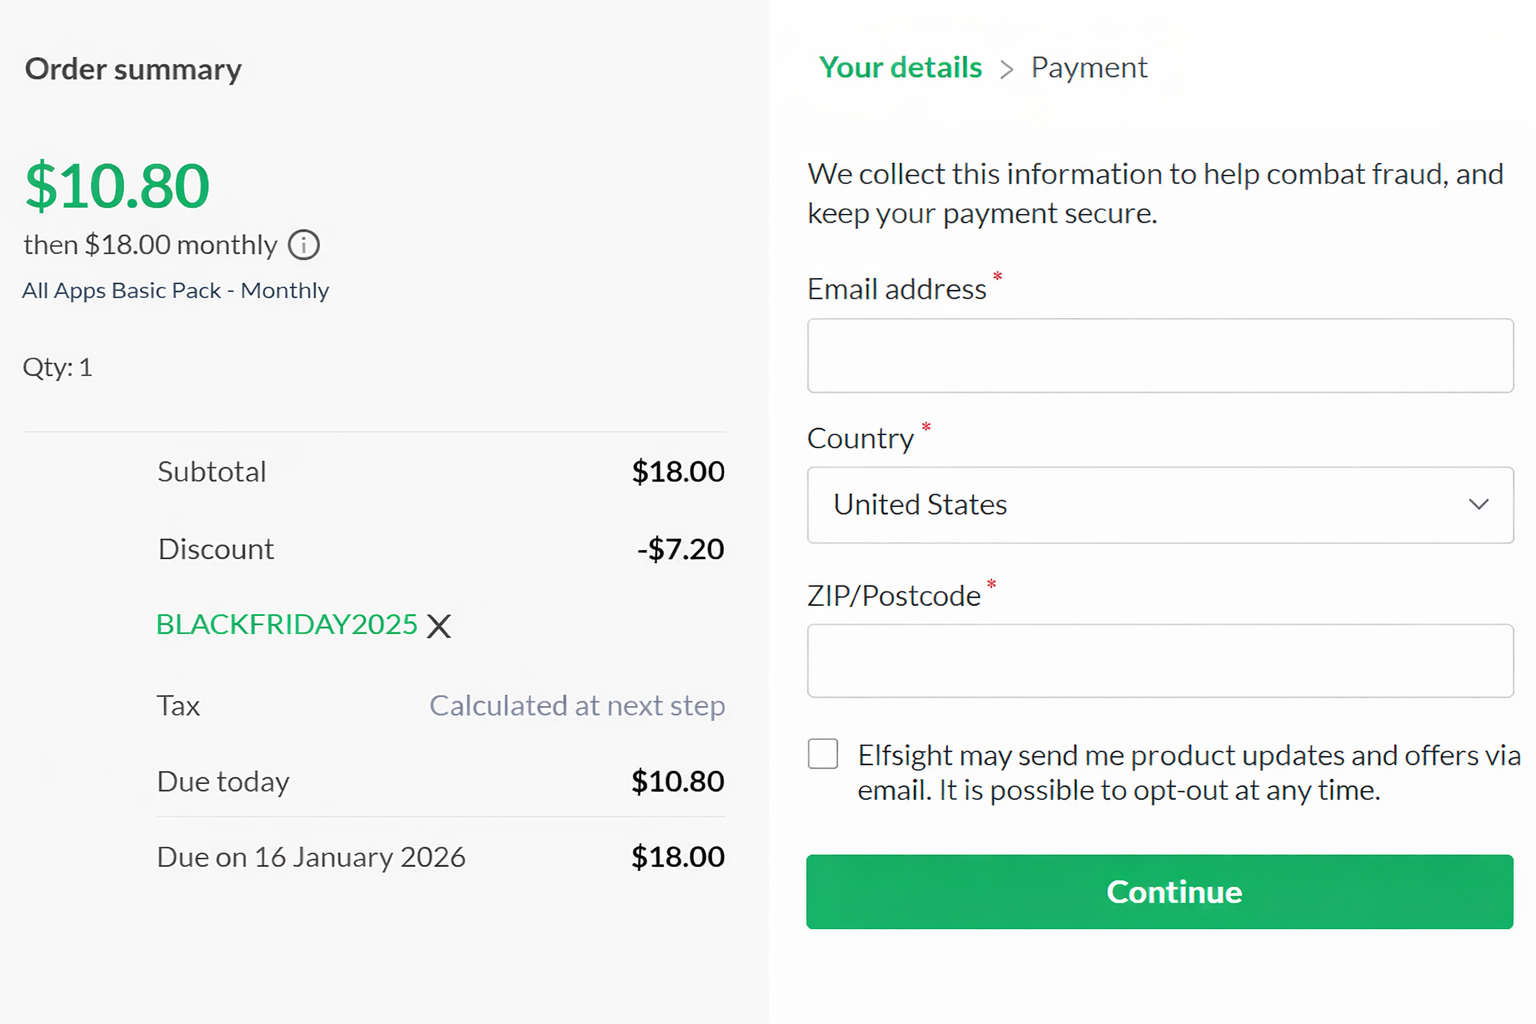The height and width of the screenshot is (1024, 1536).
Task: Click the BLACKFRIDAY2025 coupon code
Action: point(287,624)
